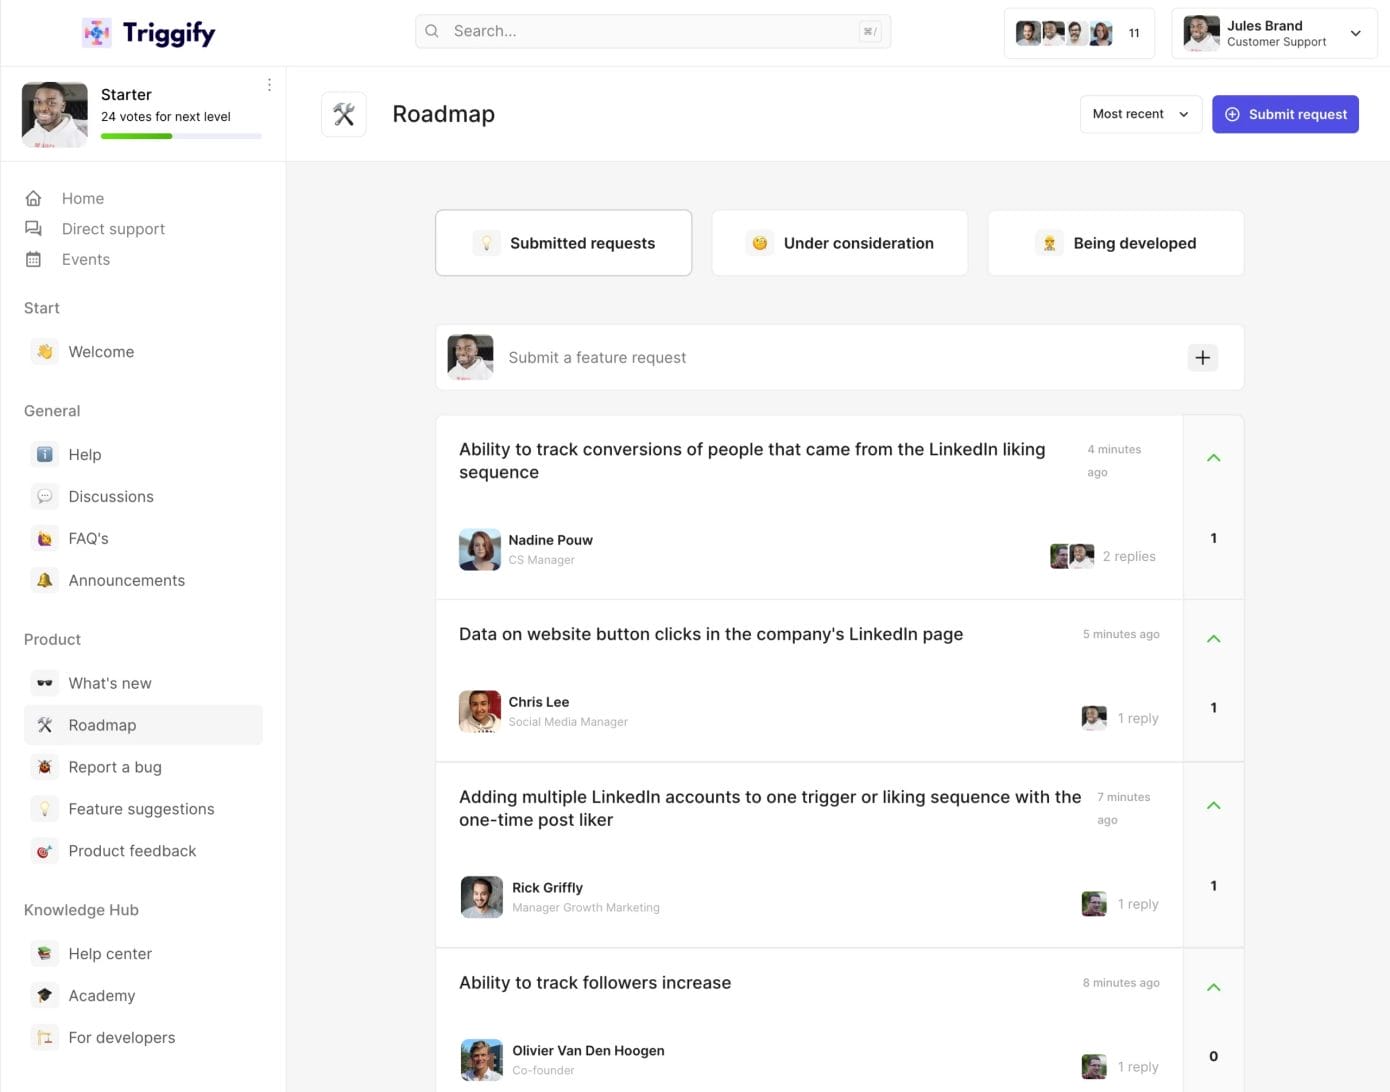The image size is (1390, 1092).
Task: Open the online members avatars list
Action: pos(1078,33)
